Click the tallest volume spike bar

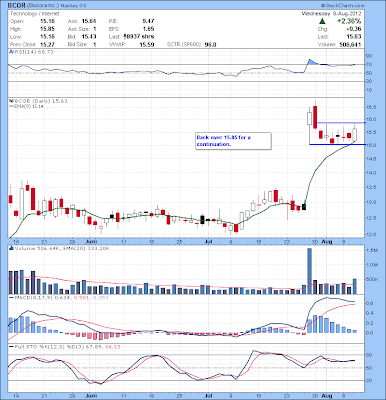(309, 271)
